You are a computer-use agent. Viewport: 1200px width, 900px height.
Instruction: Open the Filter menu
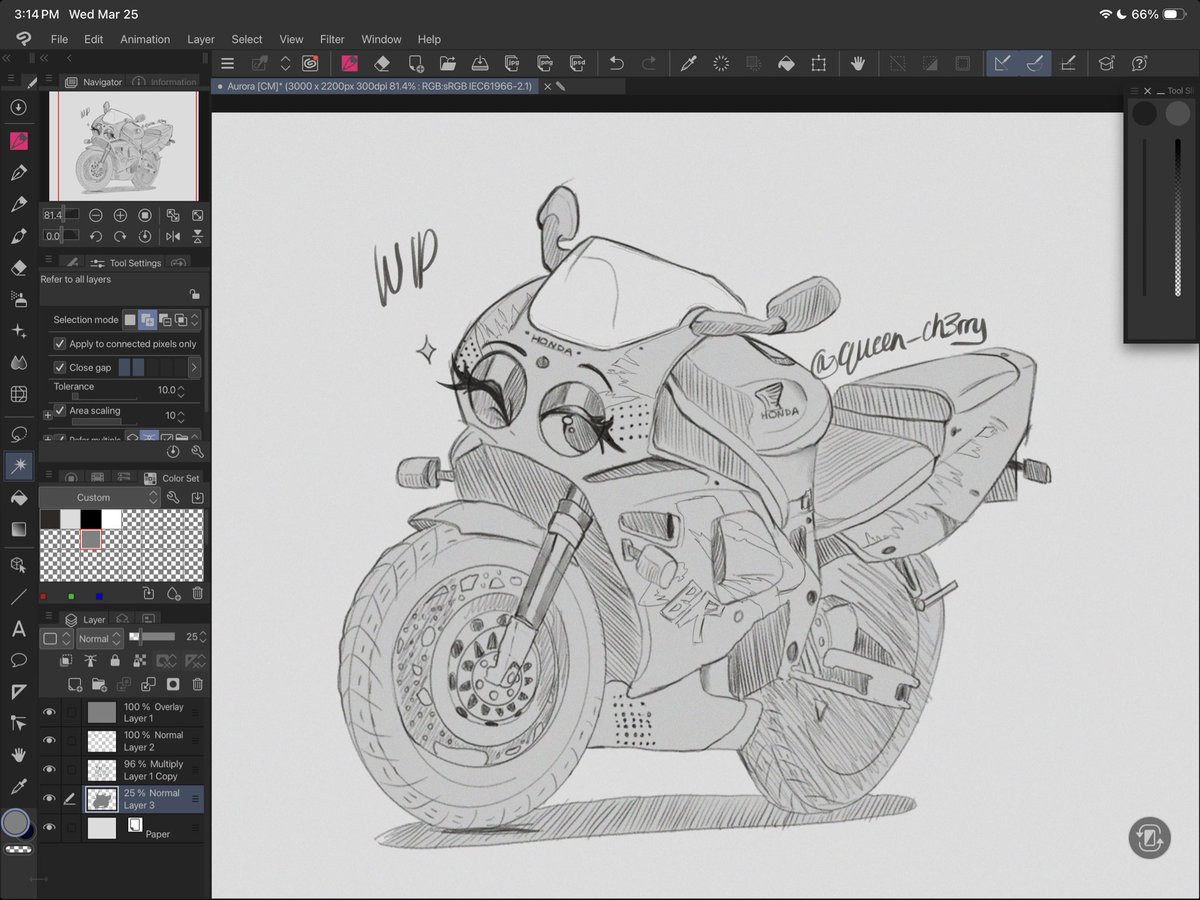(332, 39)
